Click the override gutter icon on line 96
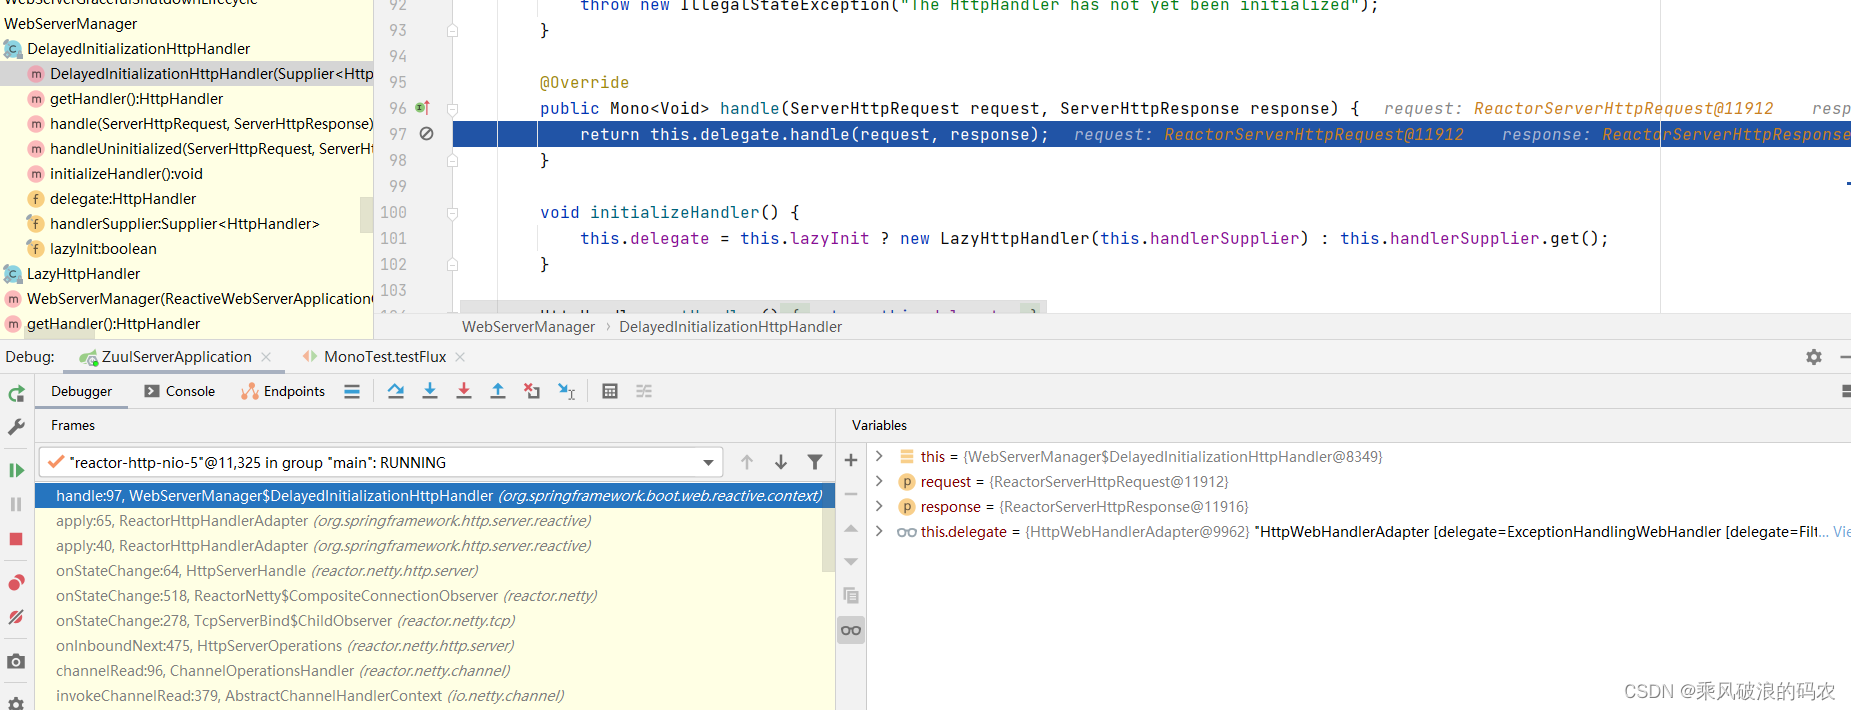The width and height of the screenshot is (1851, 710). click(422, 108)
